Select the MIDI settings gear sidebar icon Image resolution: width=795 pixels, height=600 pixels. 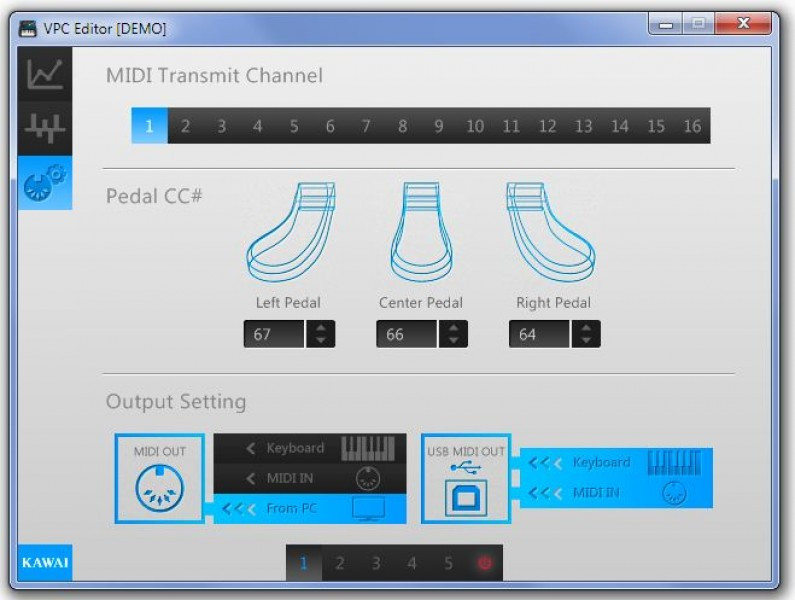tap(45, 184)
